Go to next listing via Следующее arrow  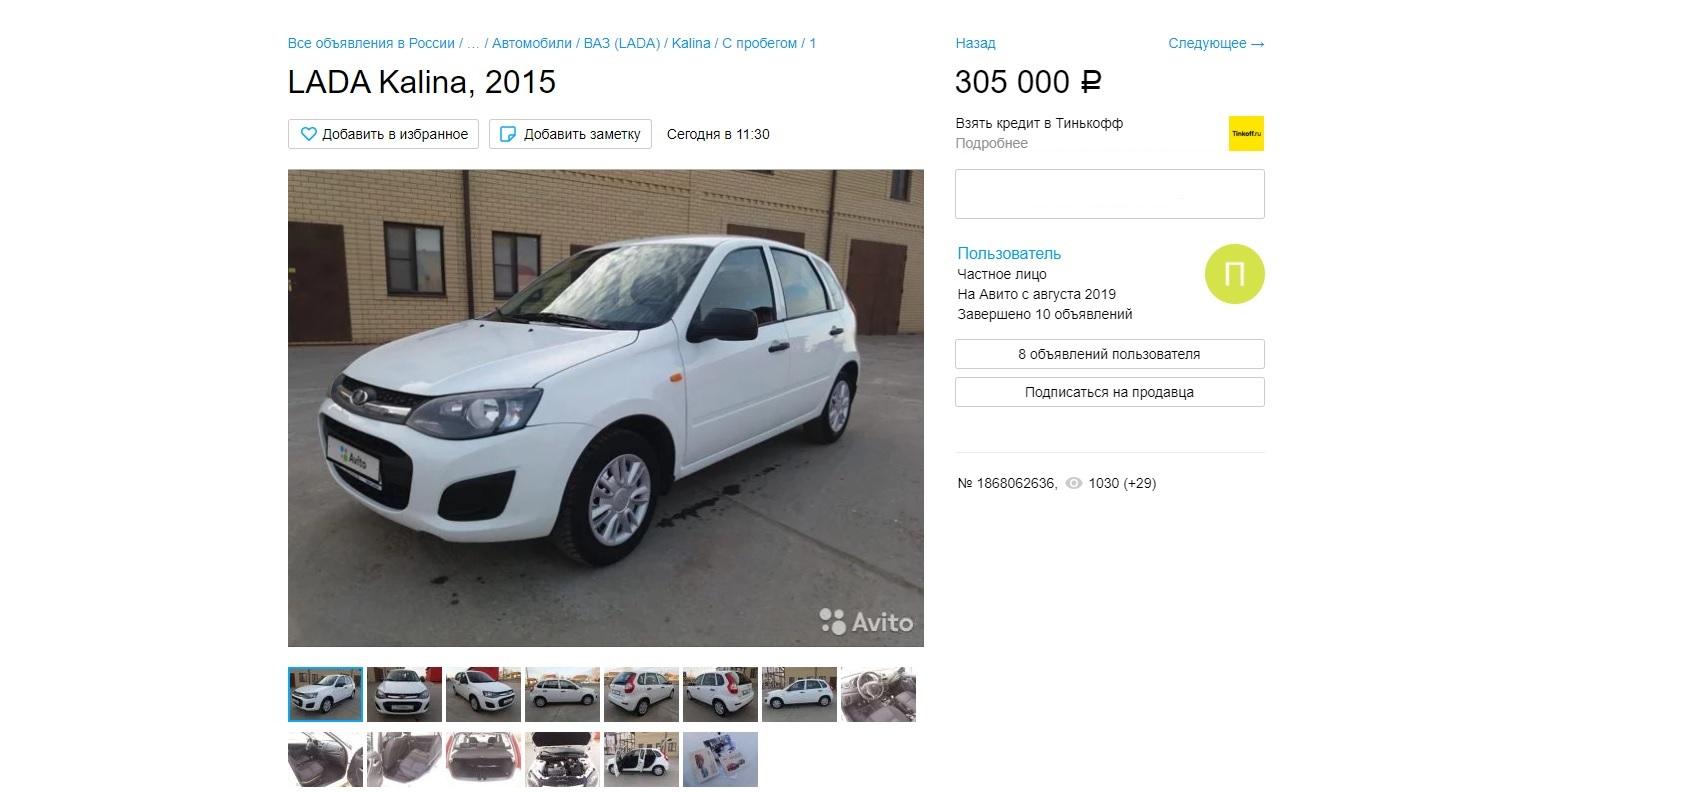pyautogui.click(x=1216, y=43)
